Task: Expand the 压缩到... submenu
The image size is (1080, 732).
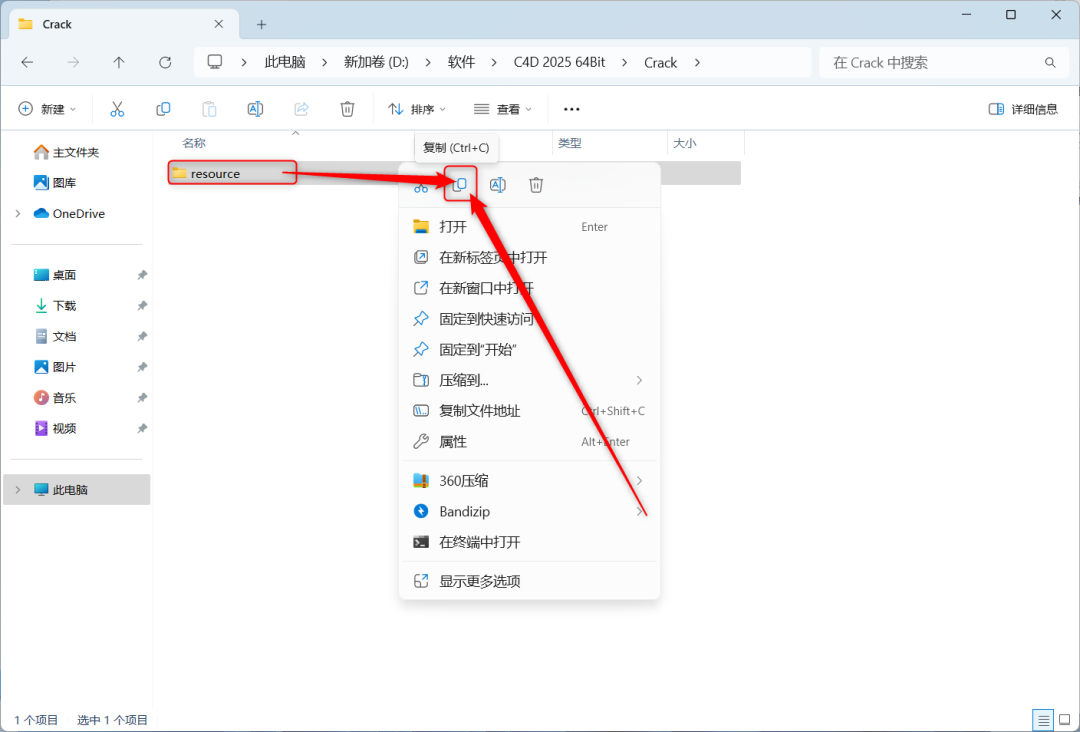Action: point(639,380)
